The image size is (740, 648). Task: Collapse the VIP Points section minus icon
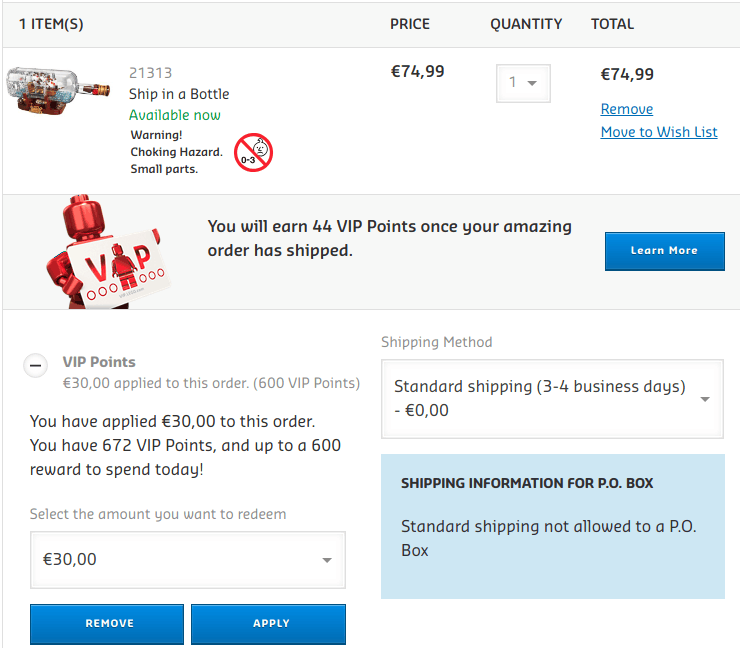click(x=35, y=366)
